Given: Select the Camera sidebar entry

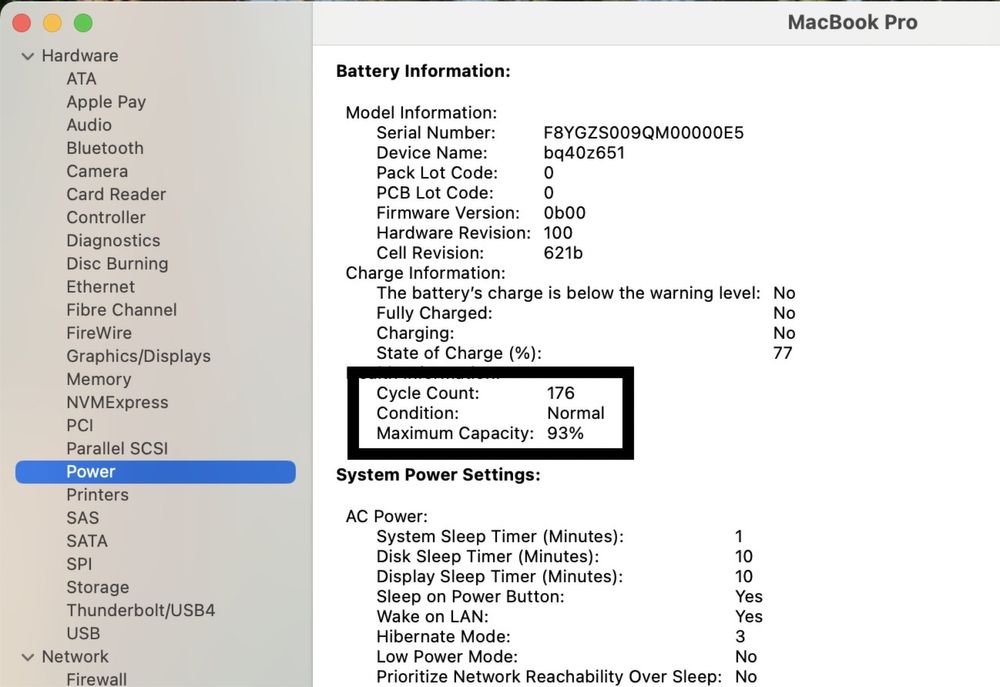Looking at the screenshot, I should (98, 172).
